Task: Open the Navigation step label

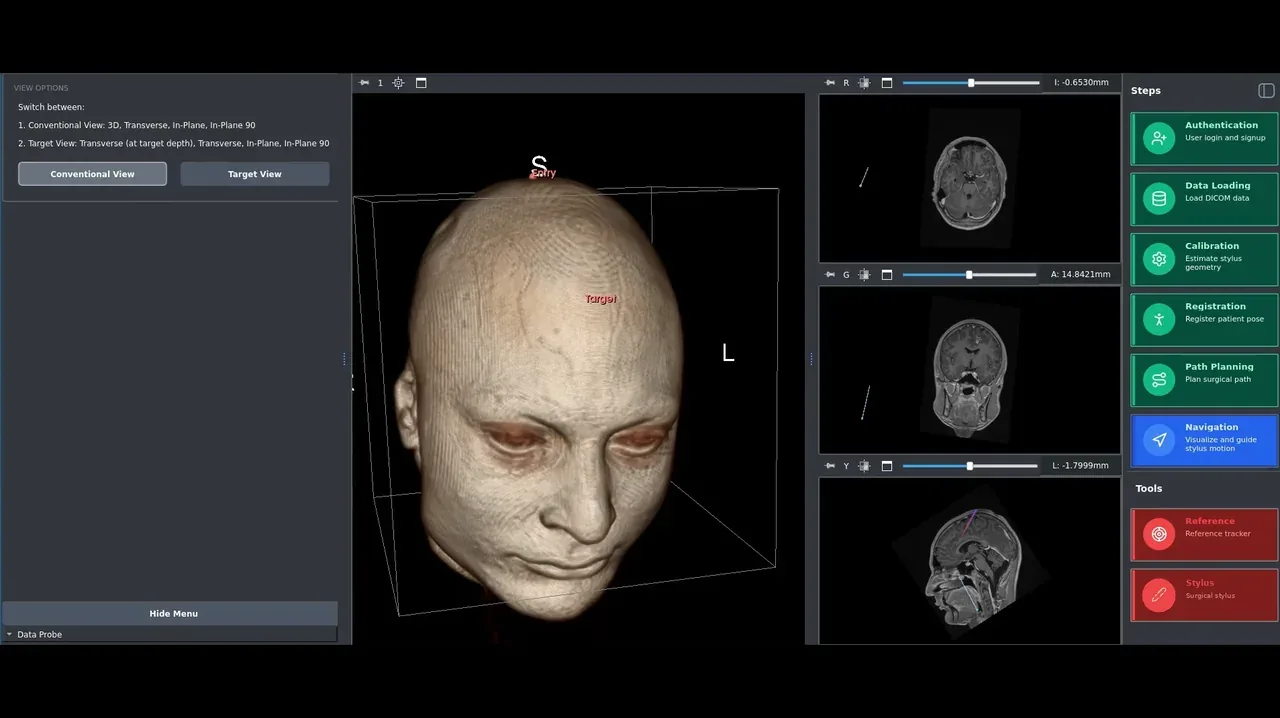Action: [1211, 427]
